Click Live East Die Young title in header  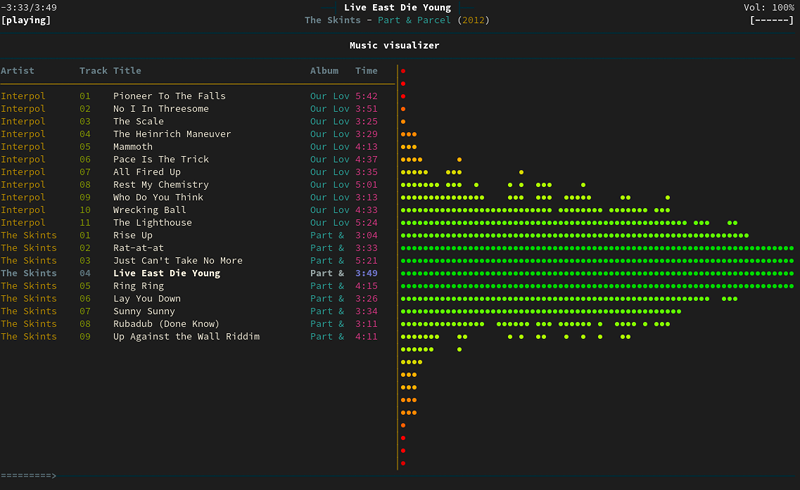coord(397,8)
